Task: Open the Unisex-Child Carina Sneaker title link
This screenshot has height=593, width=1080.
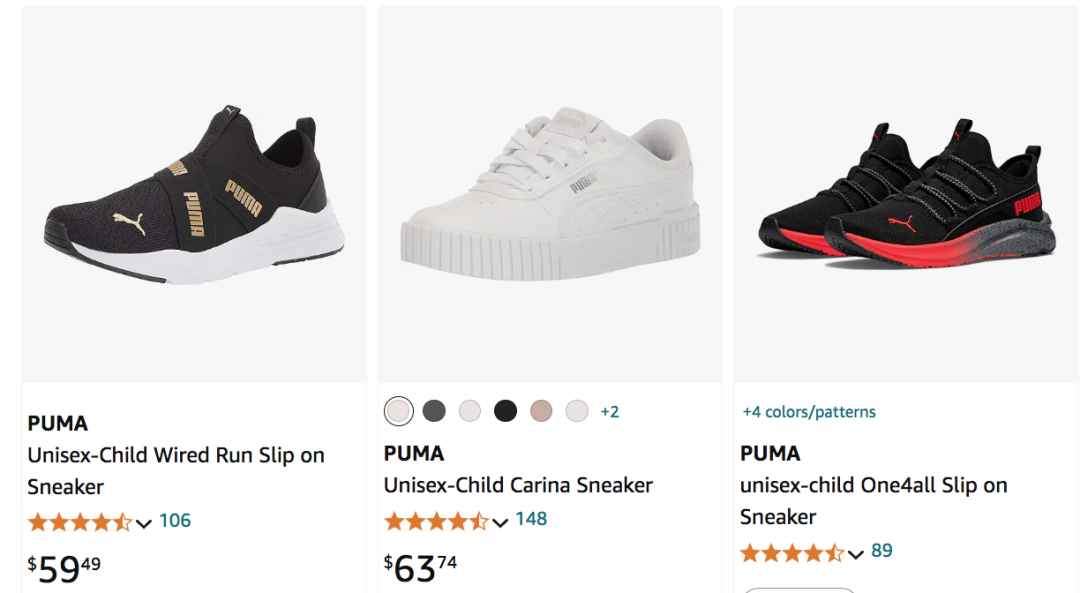Action: pyautogui.click(x=518, y=485)
